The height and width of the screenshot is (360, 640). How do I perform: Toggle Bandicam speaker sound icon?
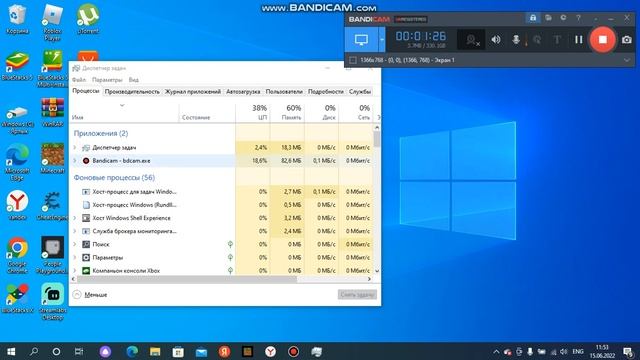(x=496, y=40)
